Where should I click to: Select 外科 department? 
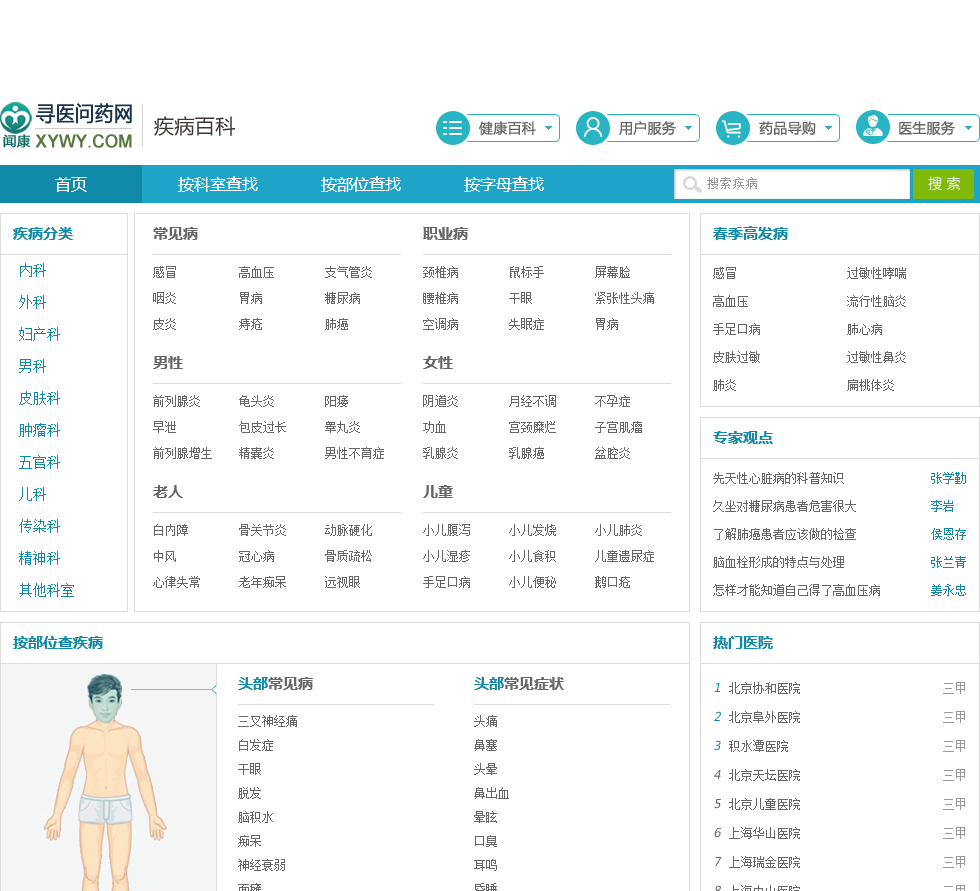click(x=32, y=302)
